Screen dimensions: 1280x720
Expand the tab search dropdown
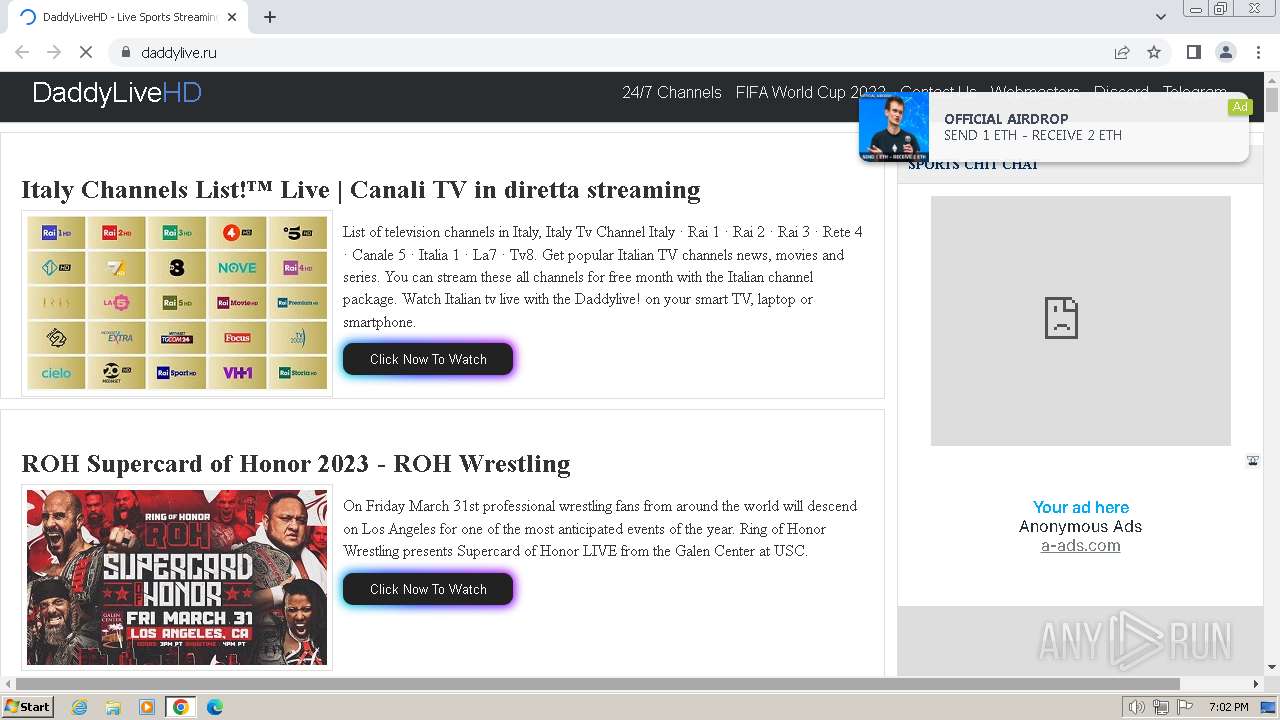(1160, 16)
